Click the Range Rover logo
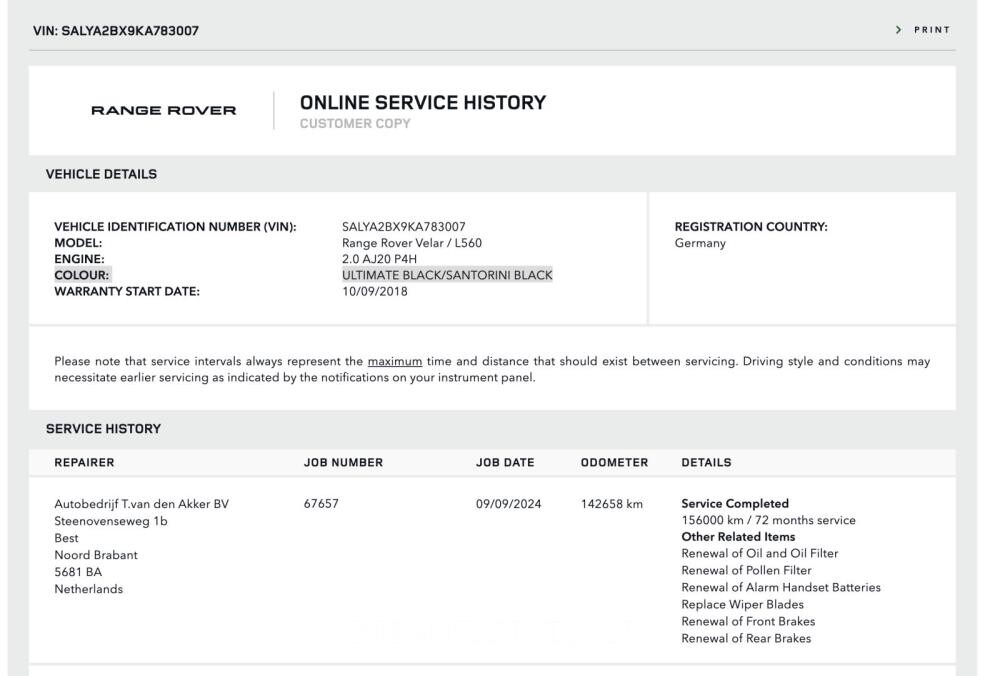Viewport: 1000px width, 676px height. tap(164, 110)
